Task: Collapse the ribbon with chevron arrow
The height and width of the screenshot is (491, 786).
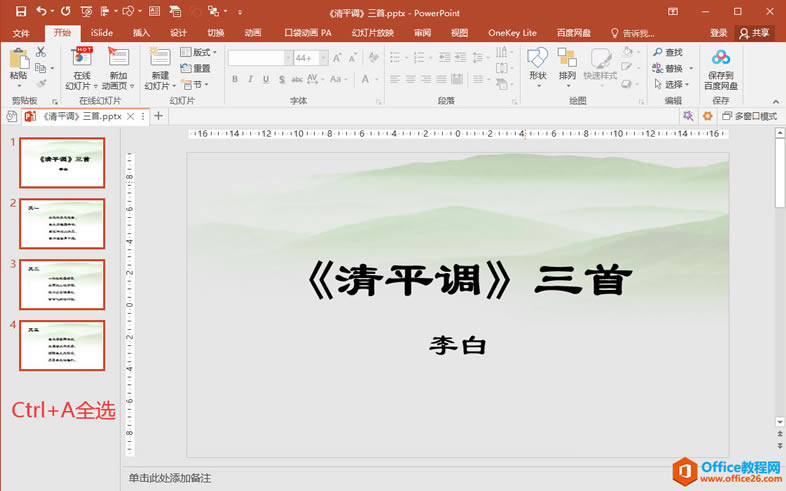Action: click(776, 101)
